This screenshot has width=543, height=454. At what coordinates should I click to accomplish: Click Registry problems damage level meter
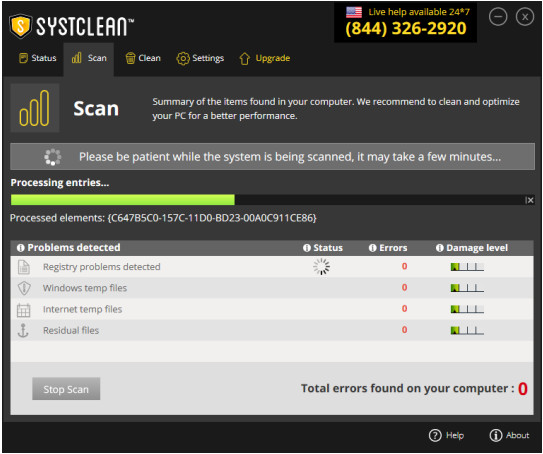click(x=467, y=267)
